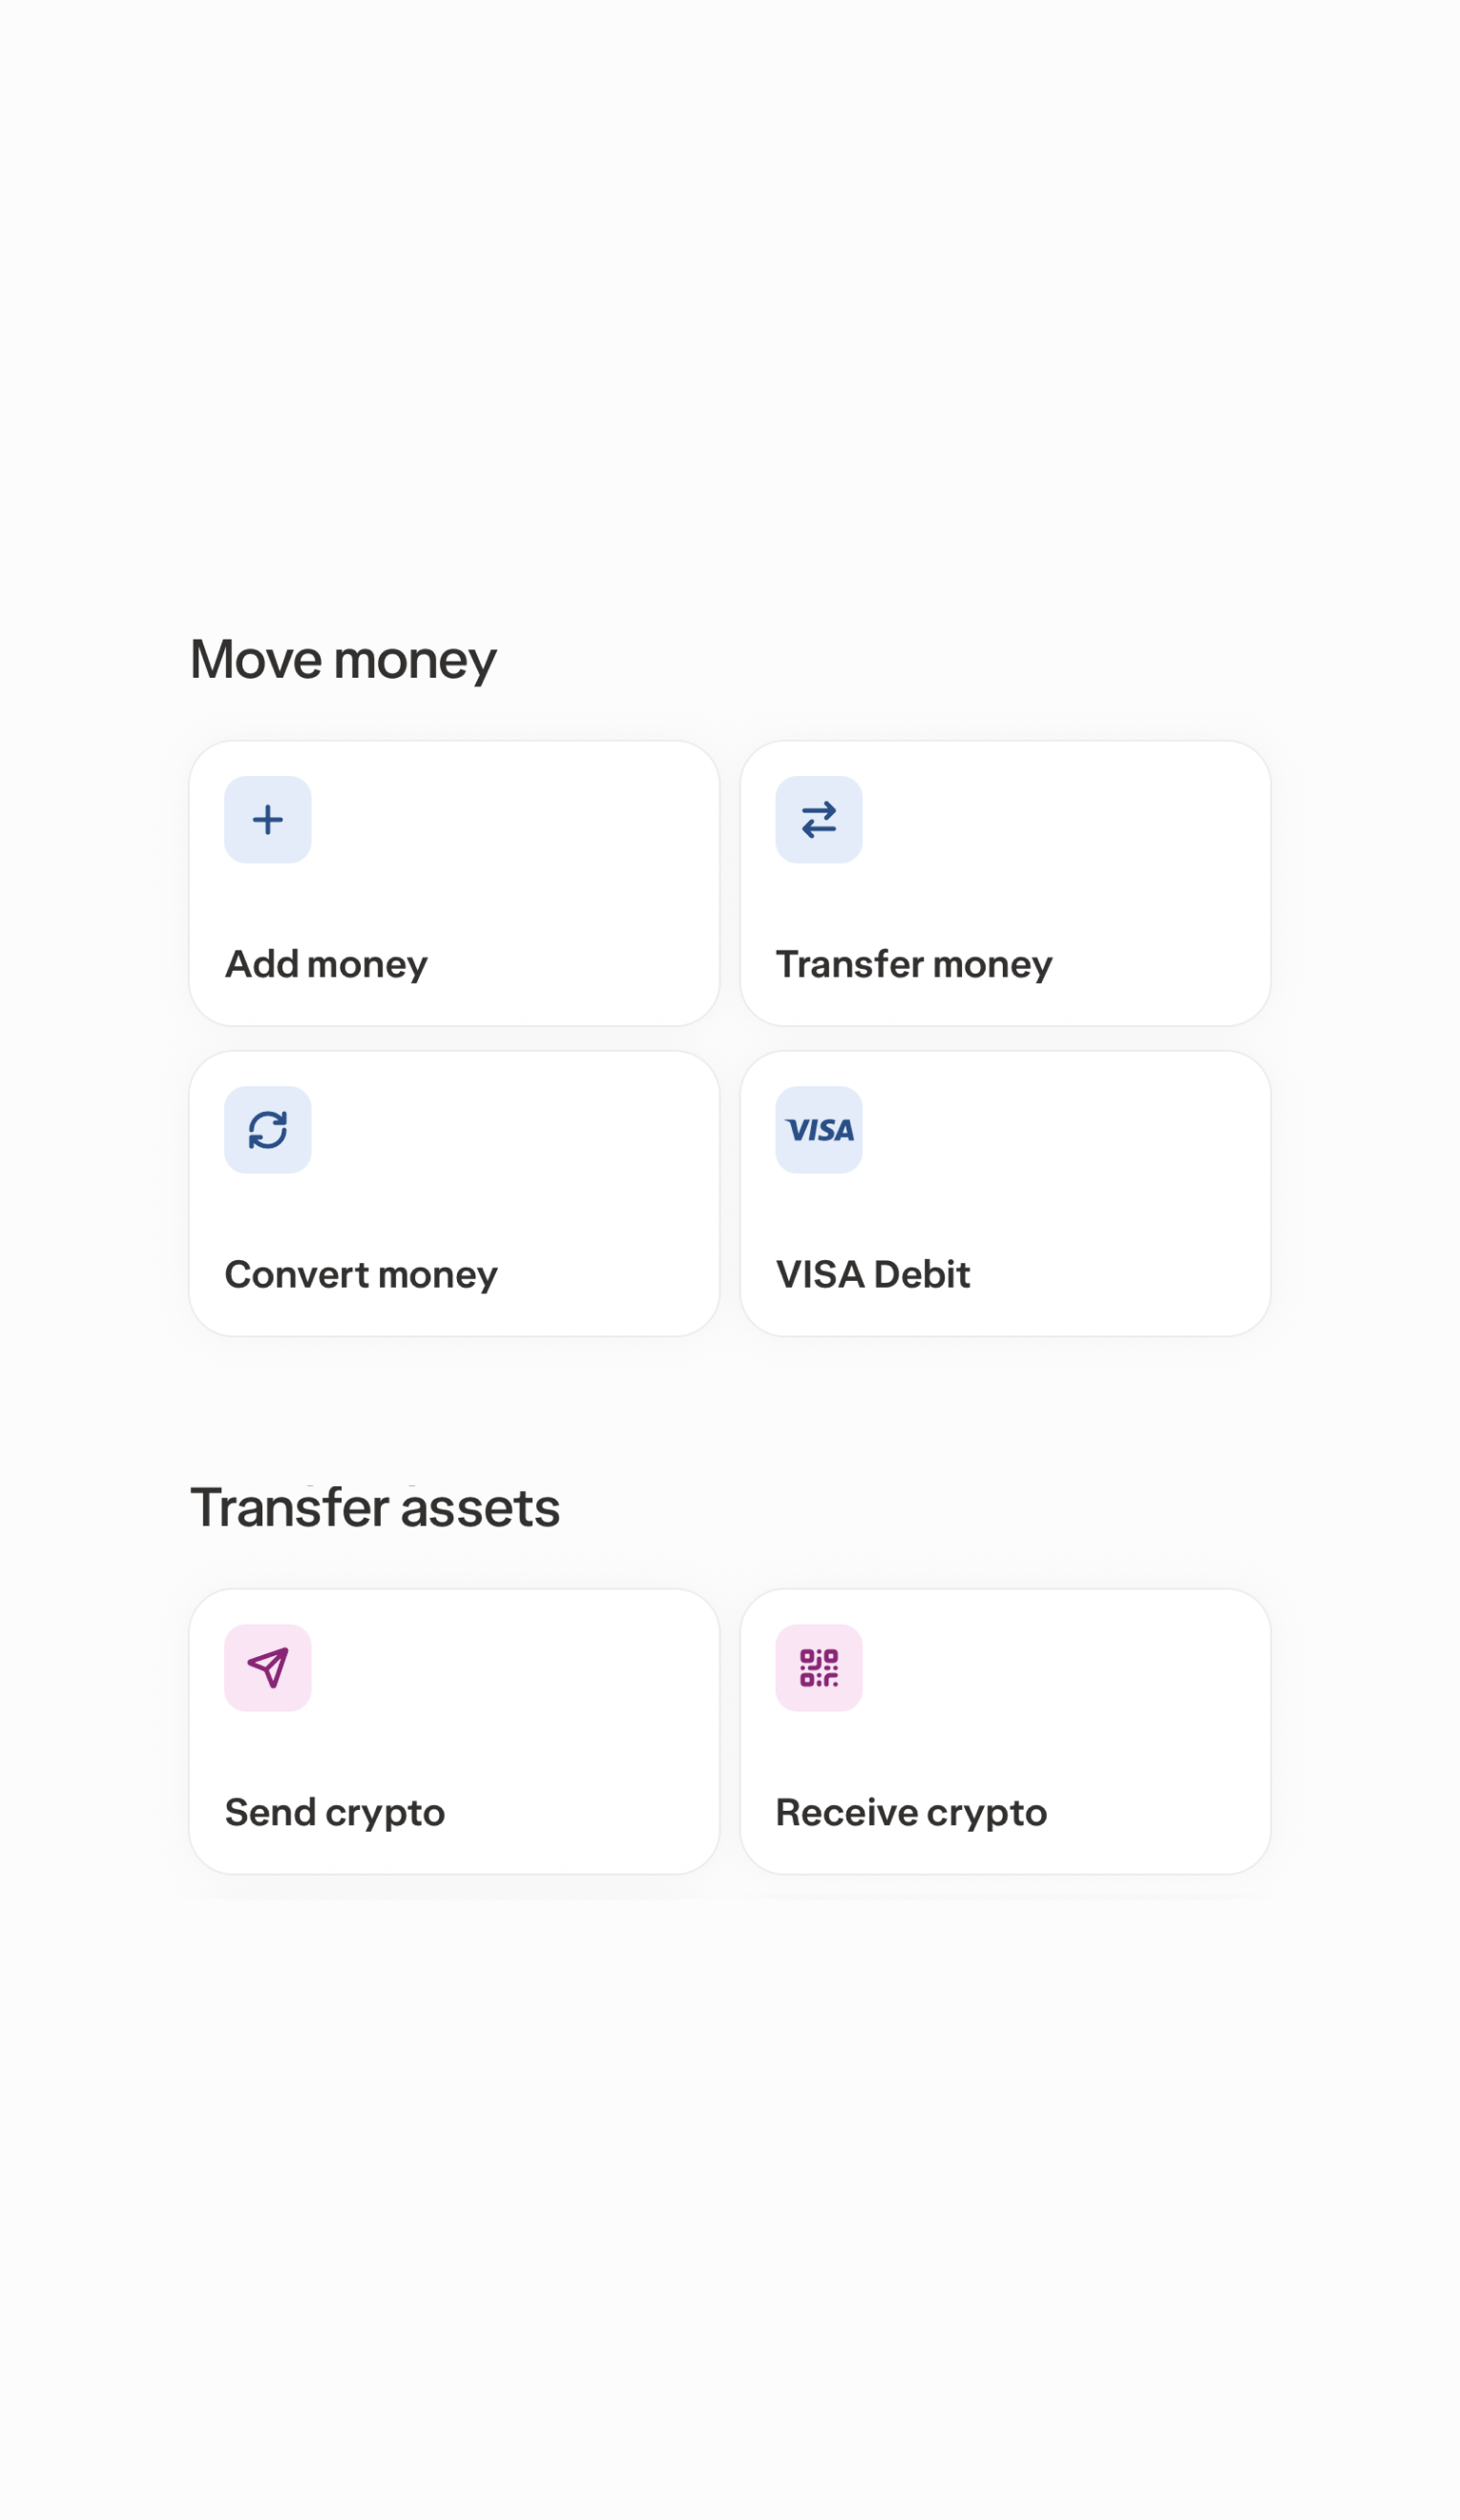Click the "Transfer assets" section heading
1460x2520 pixels.
(x=375, y=1508)
